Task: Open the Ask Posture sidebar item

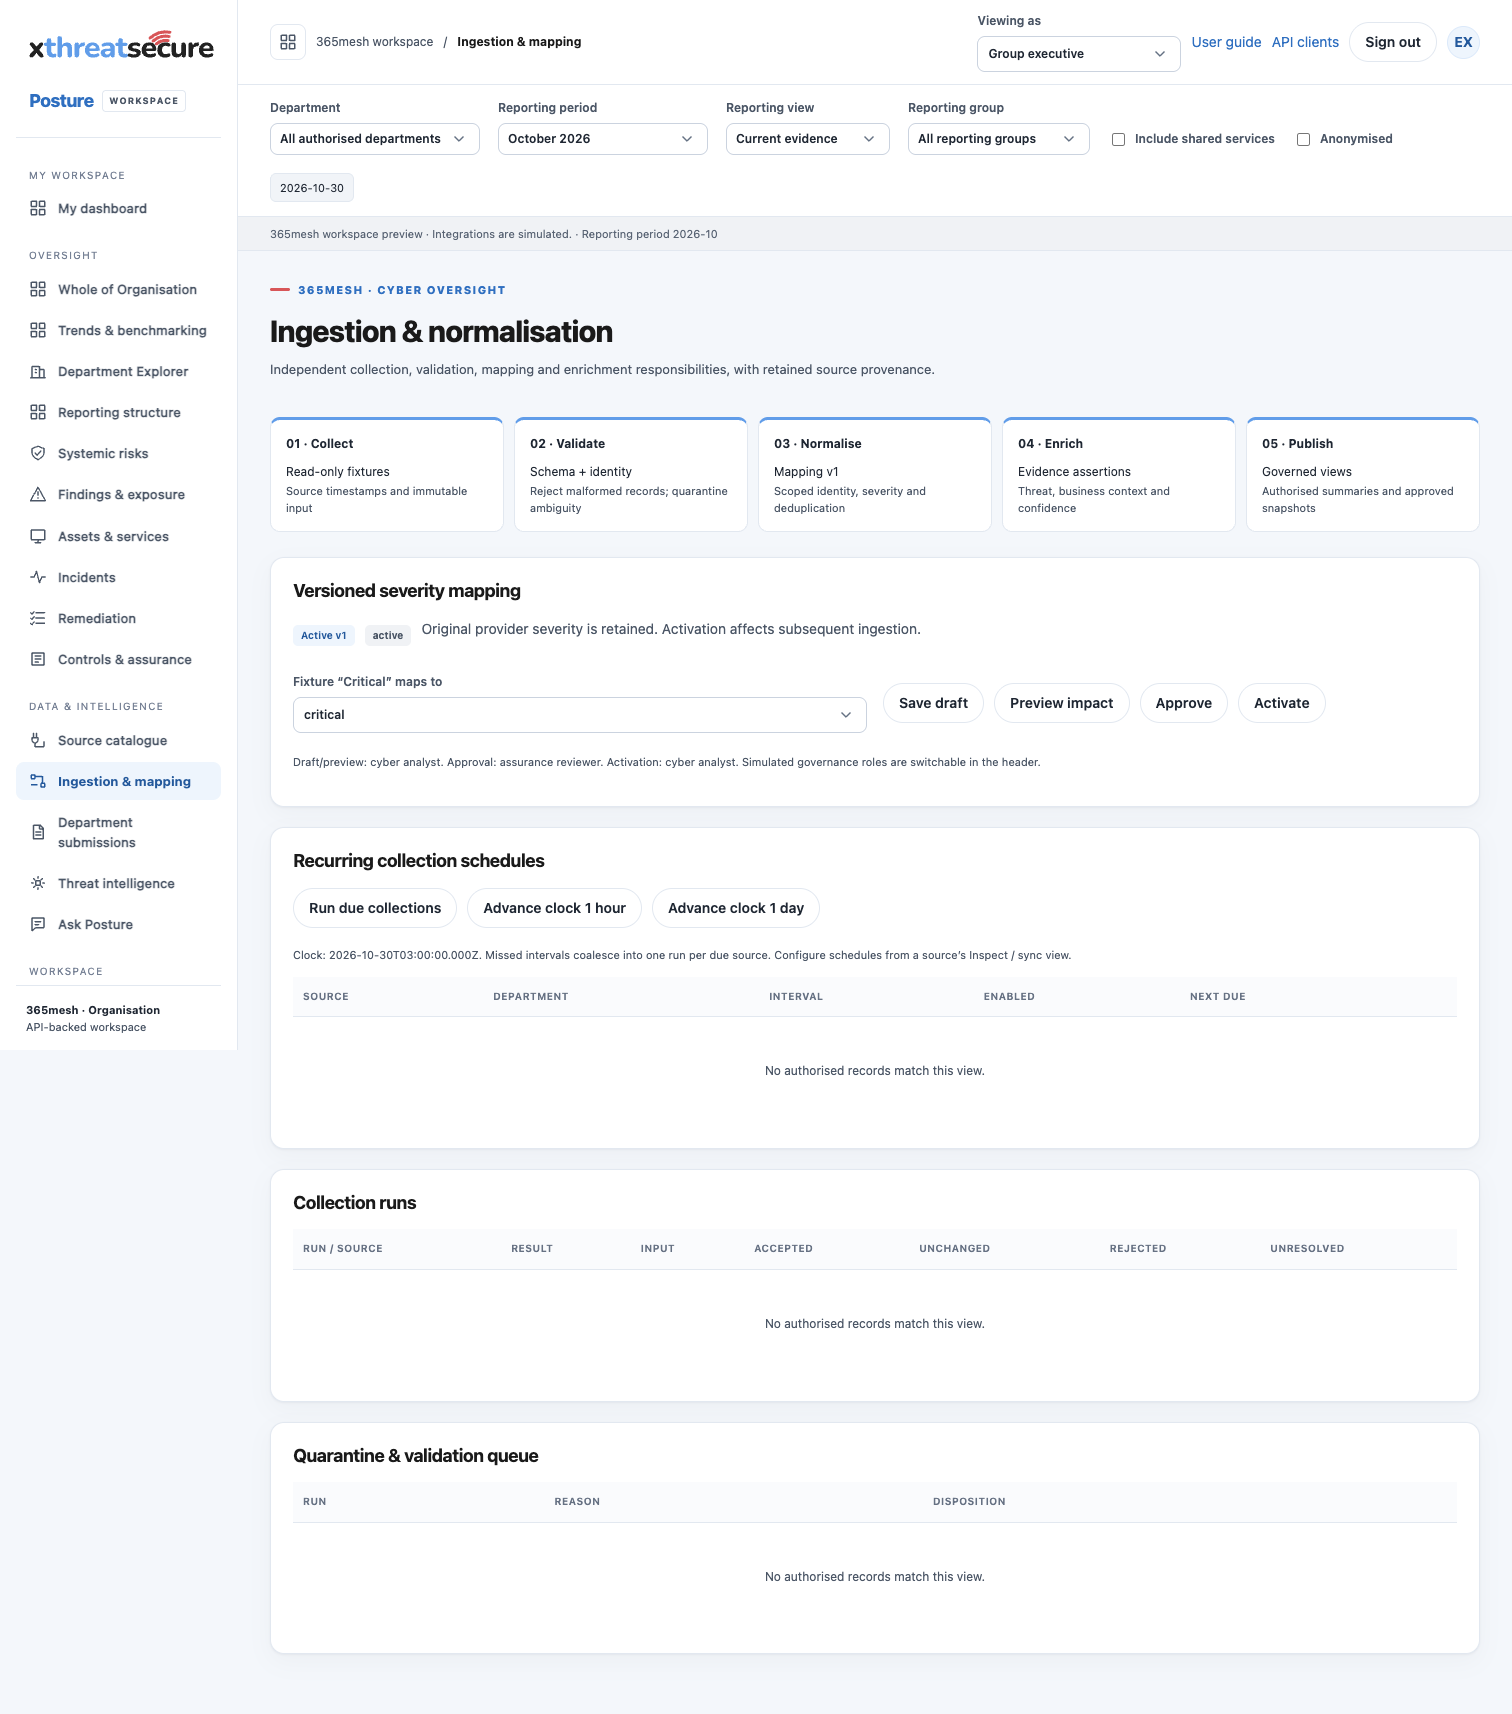Action: coord(118,924)
